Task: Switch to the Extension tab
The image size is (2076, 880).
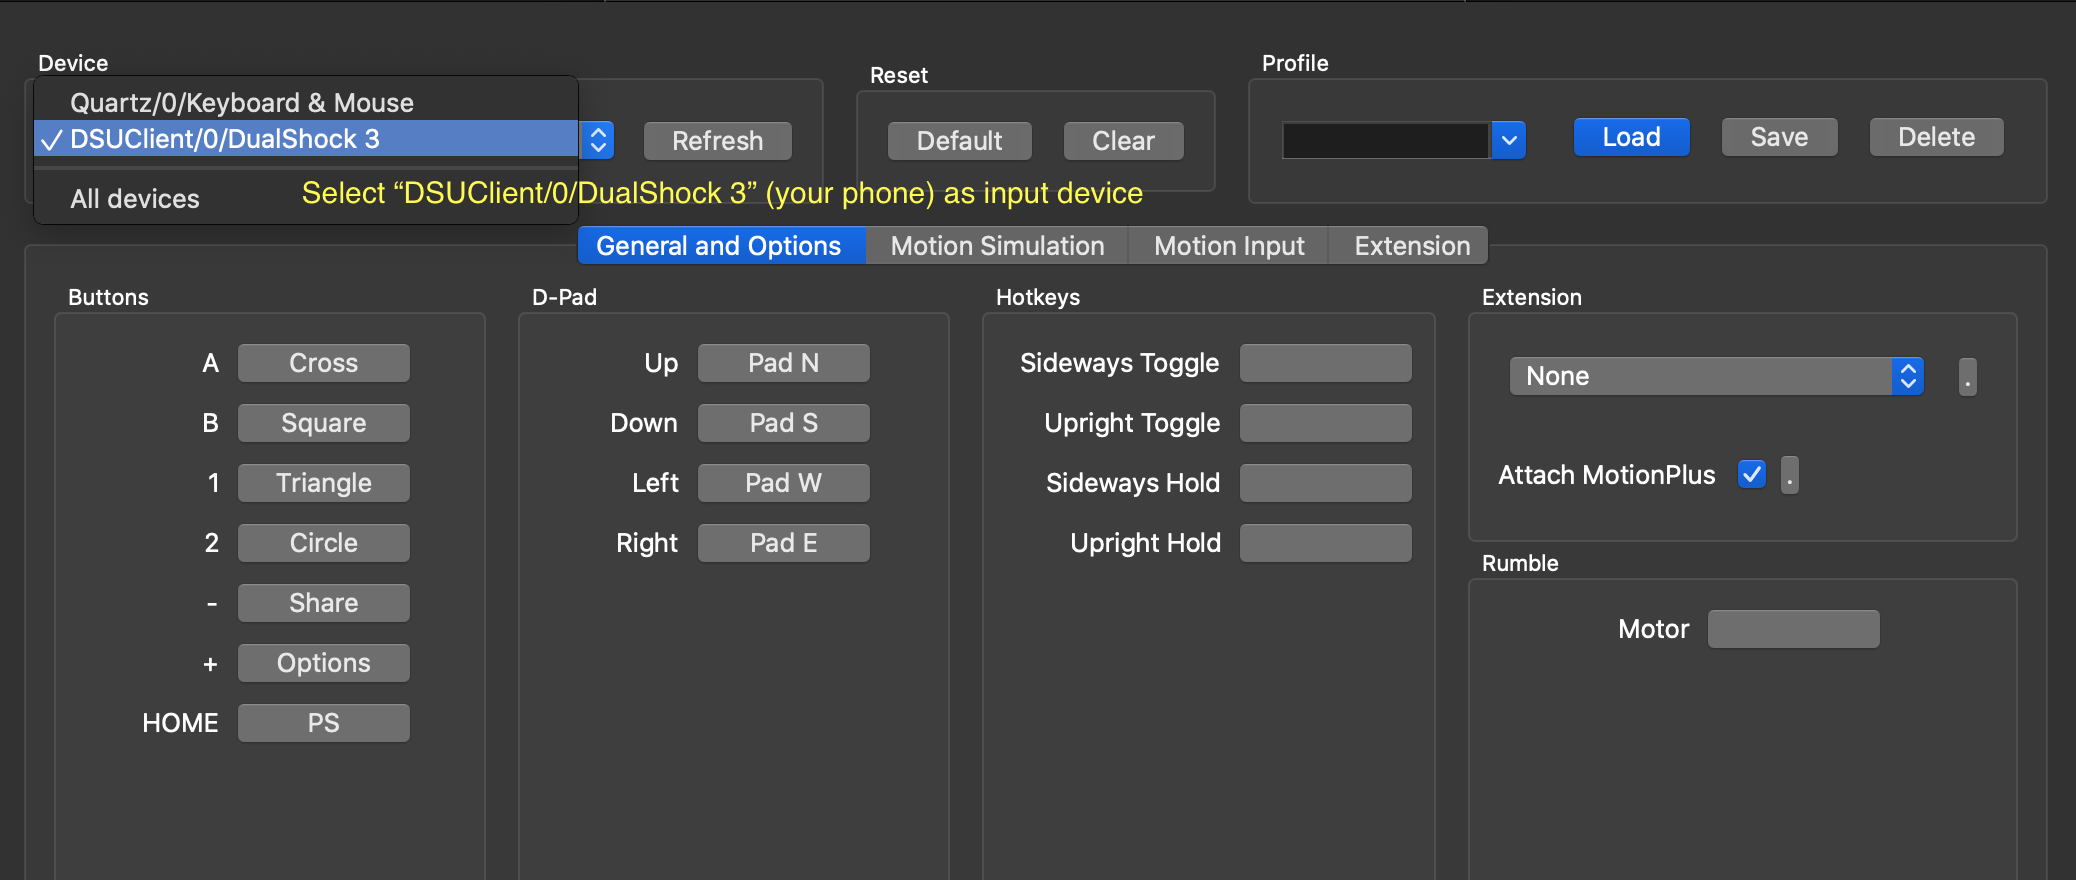Action: 1409,246
